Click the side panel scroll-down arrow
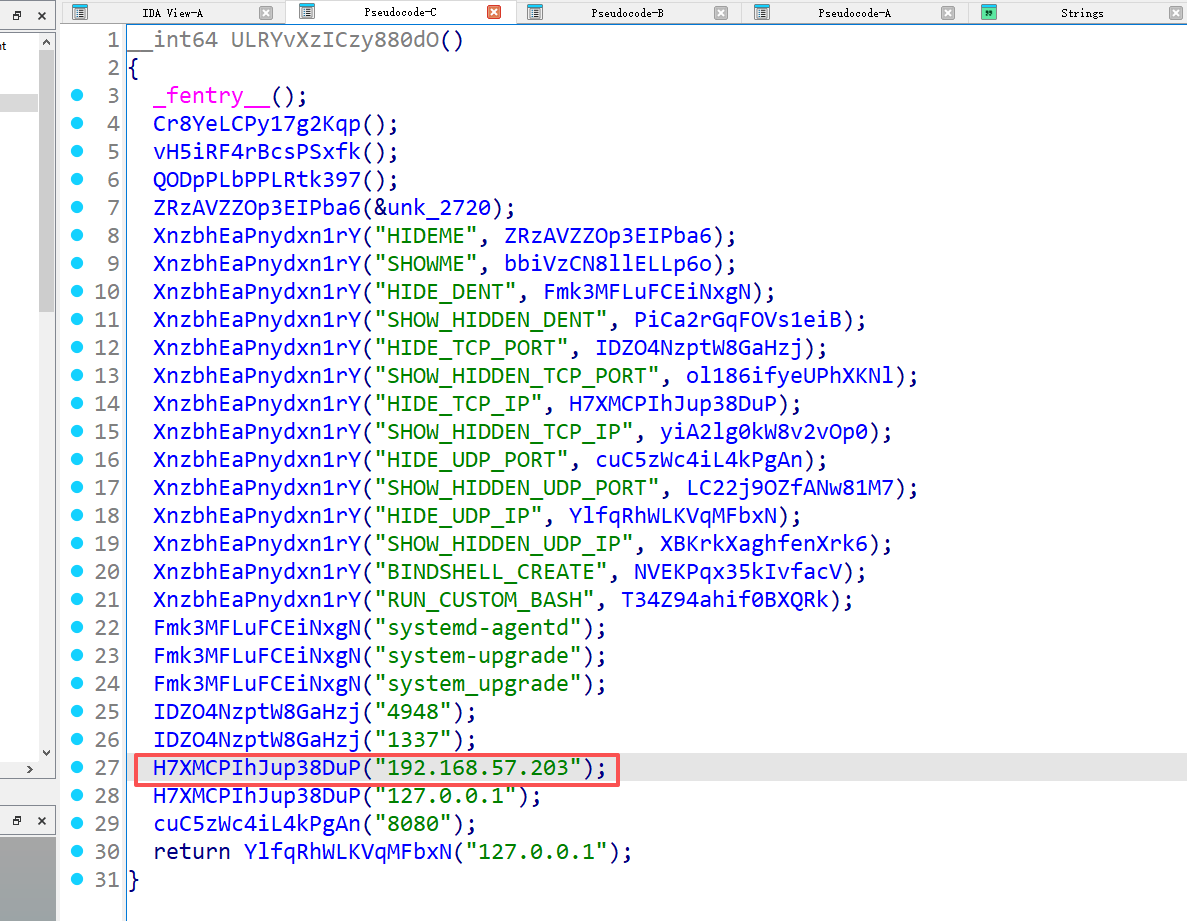Image resolution: width=1187 pixels, height=921 pixels. tap(46, 751)
